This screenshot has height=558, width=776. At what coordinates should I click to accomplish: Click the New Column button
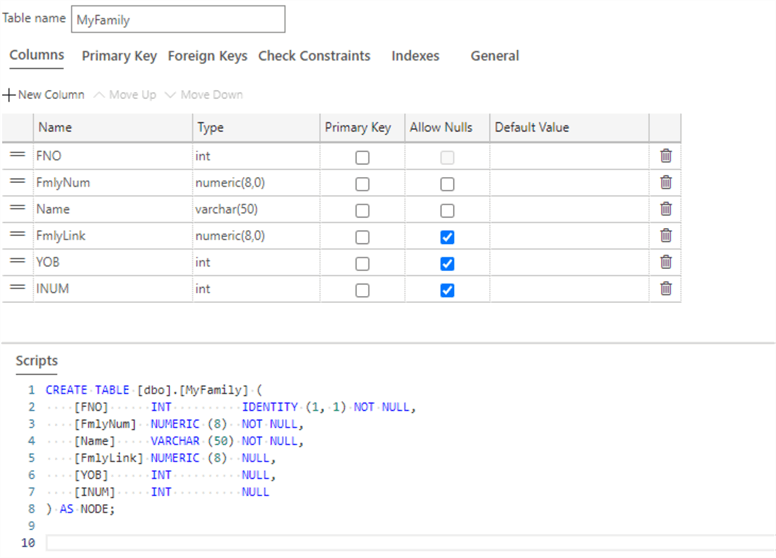pos(44,95)
